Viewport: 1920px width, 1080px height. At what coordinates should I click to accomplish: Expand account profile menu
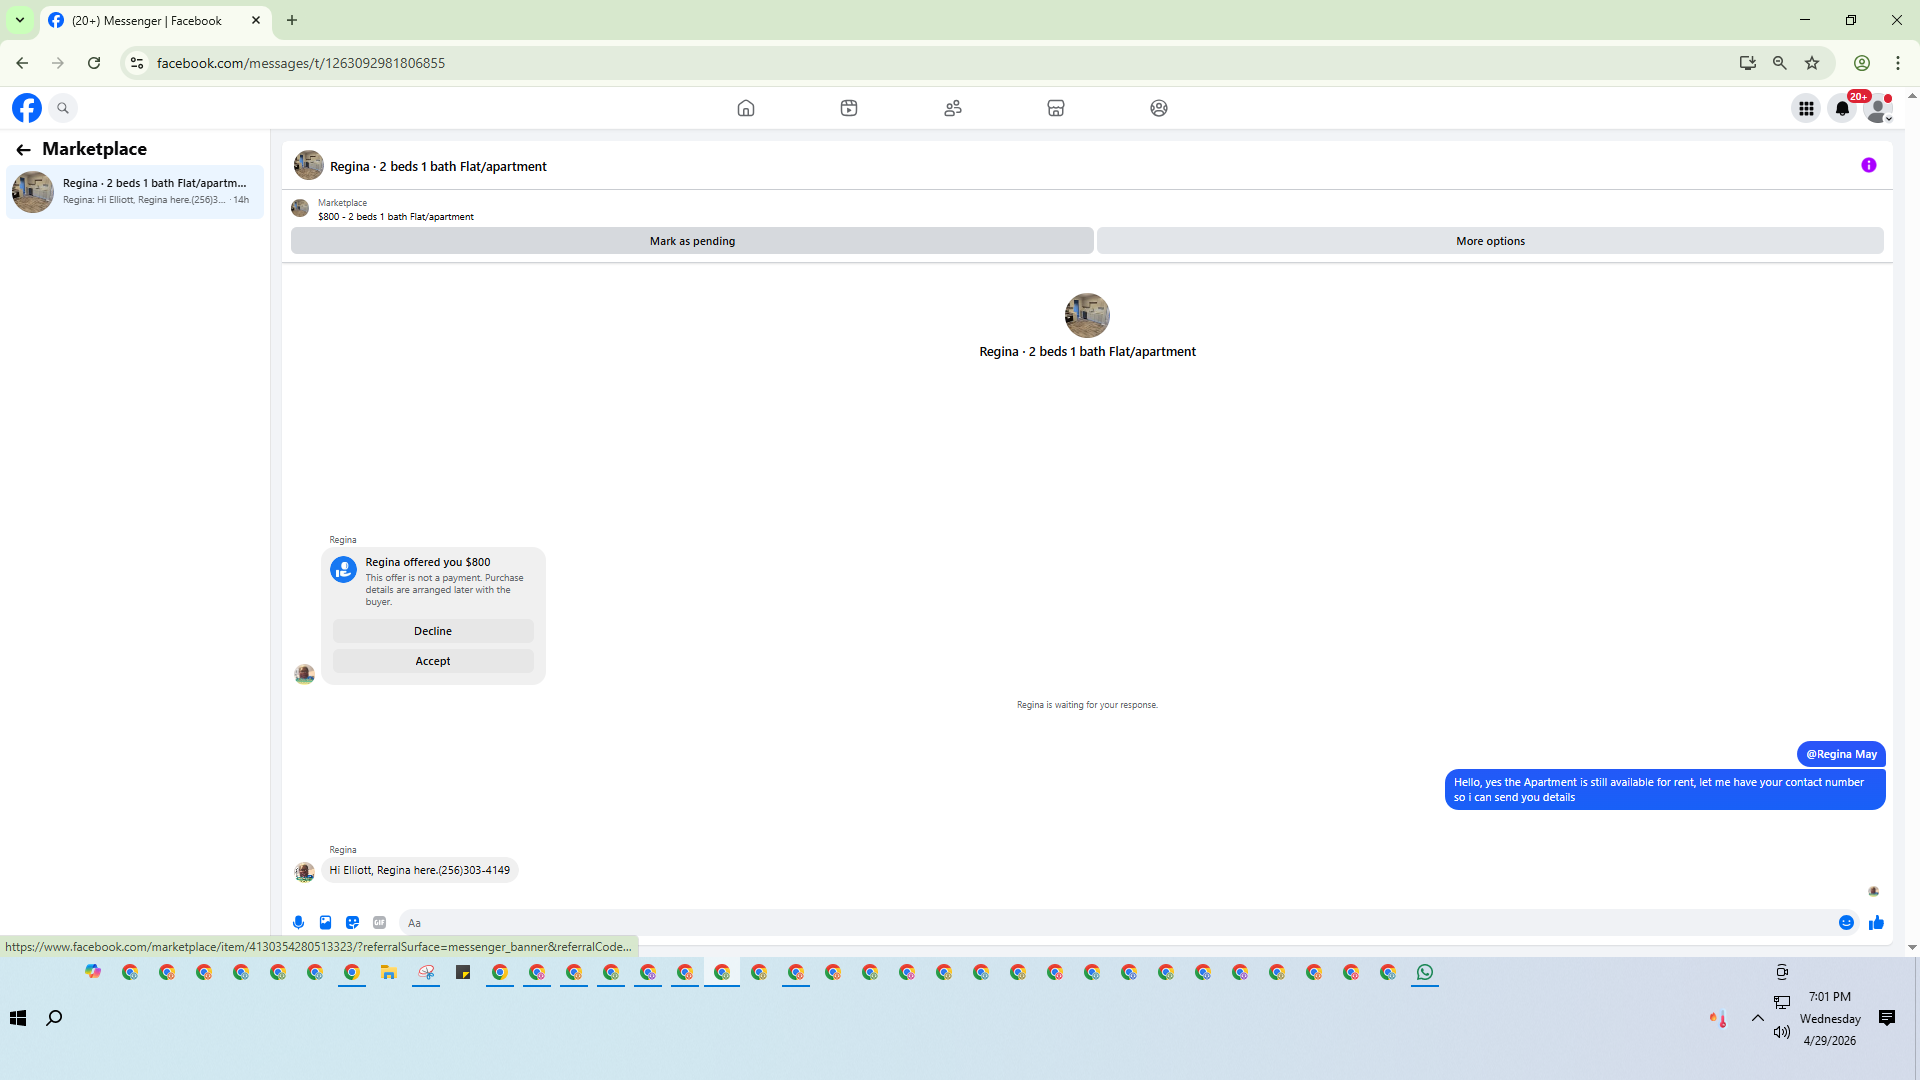[x=1879, y=108]
